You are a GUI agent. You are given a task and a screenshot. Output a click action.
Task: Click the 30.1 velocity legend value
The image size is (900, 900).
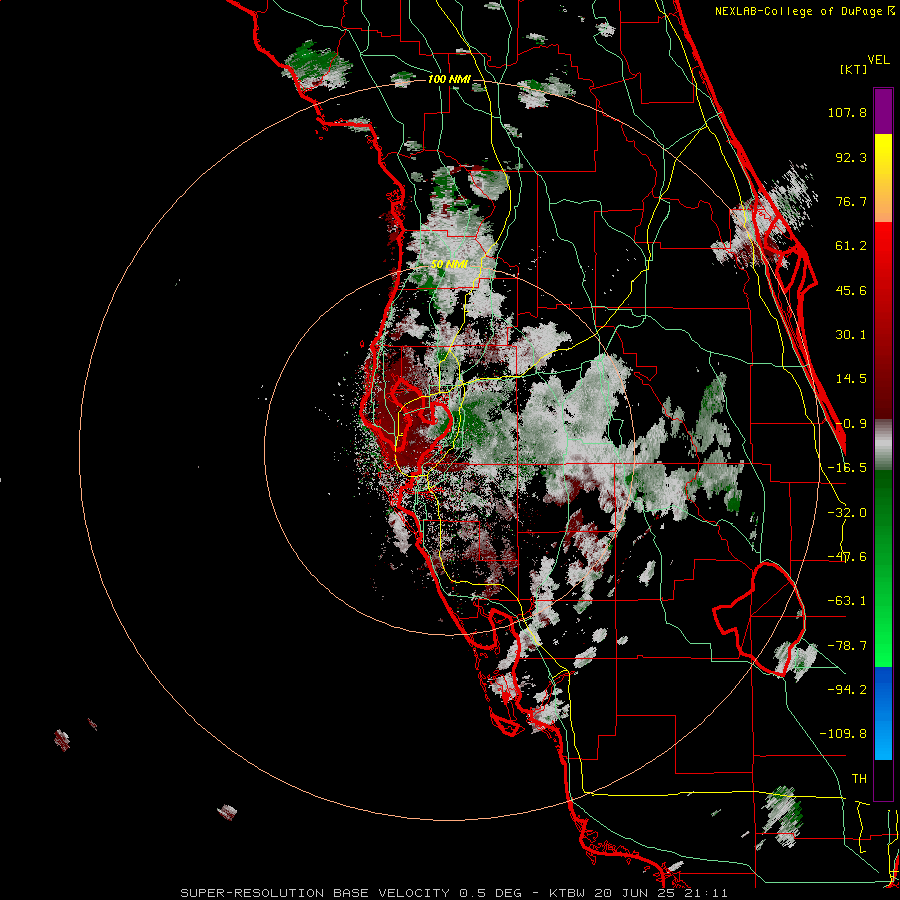point(851,335)
